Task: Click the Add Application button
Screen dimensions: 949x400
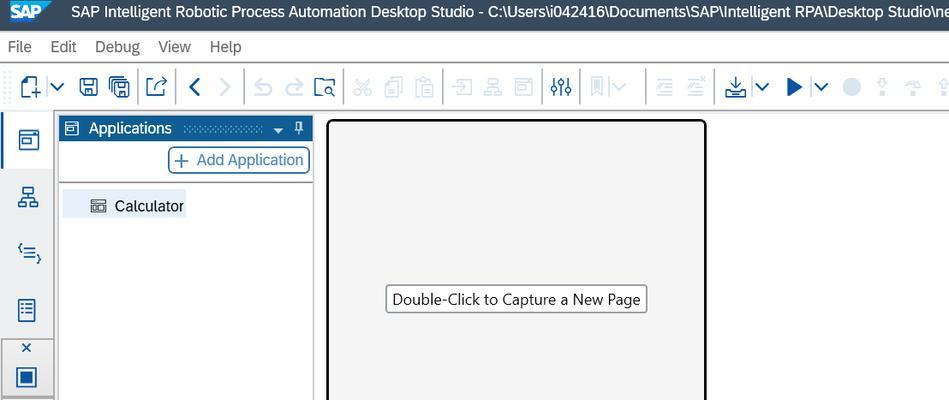Action: pos(239,160)
